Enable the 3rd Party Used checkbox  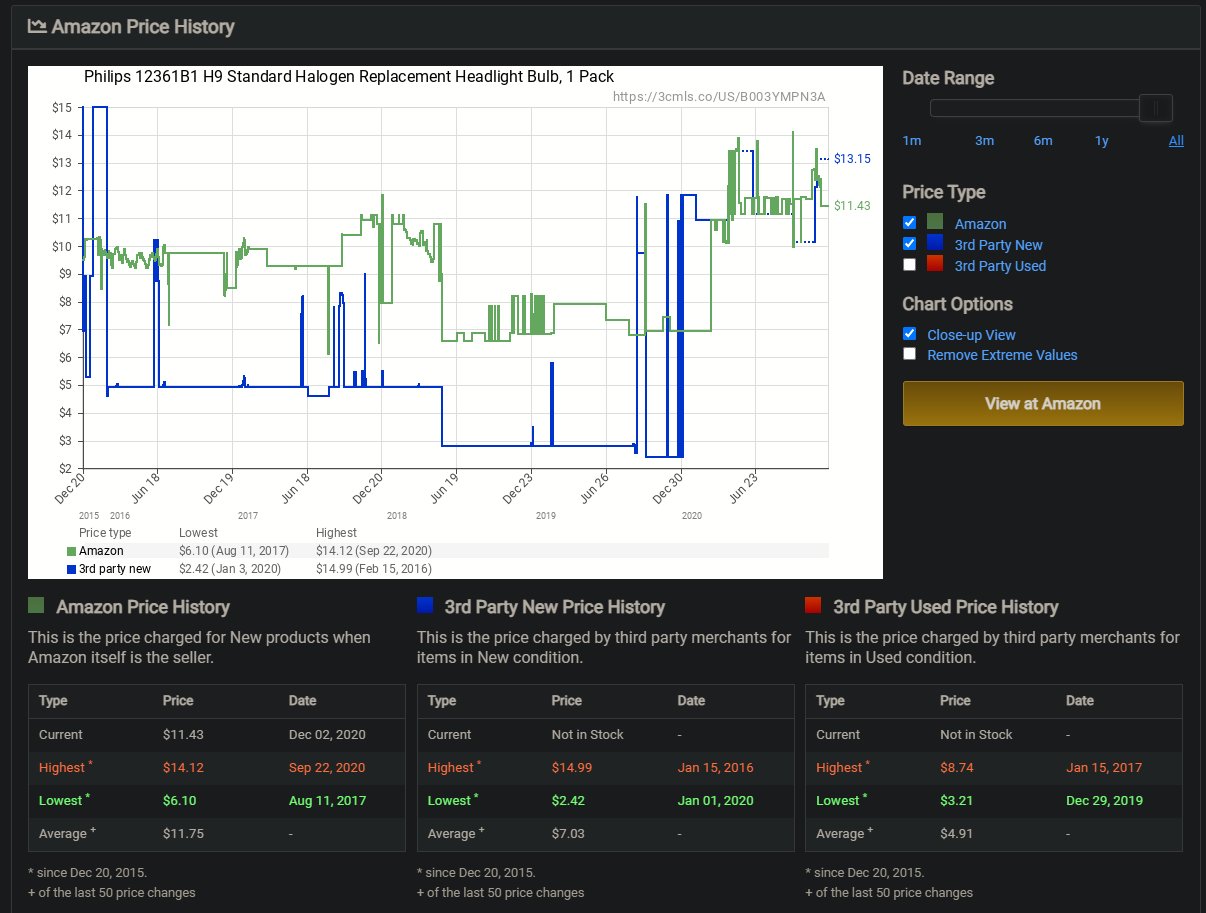pyautogui.click(x=909, y=265)
